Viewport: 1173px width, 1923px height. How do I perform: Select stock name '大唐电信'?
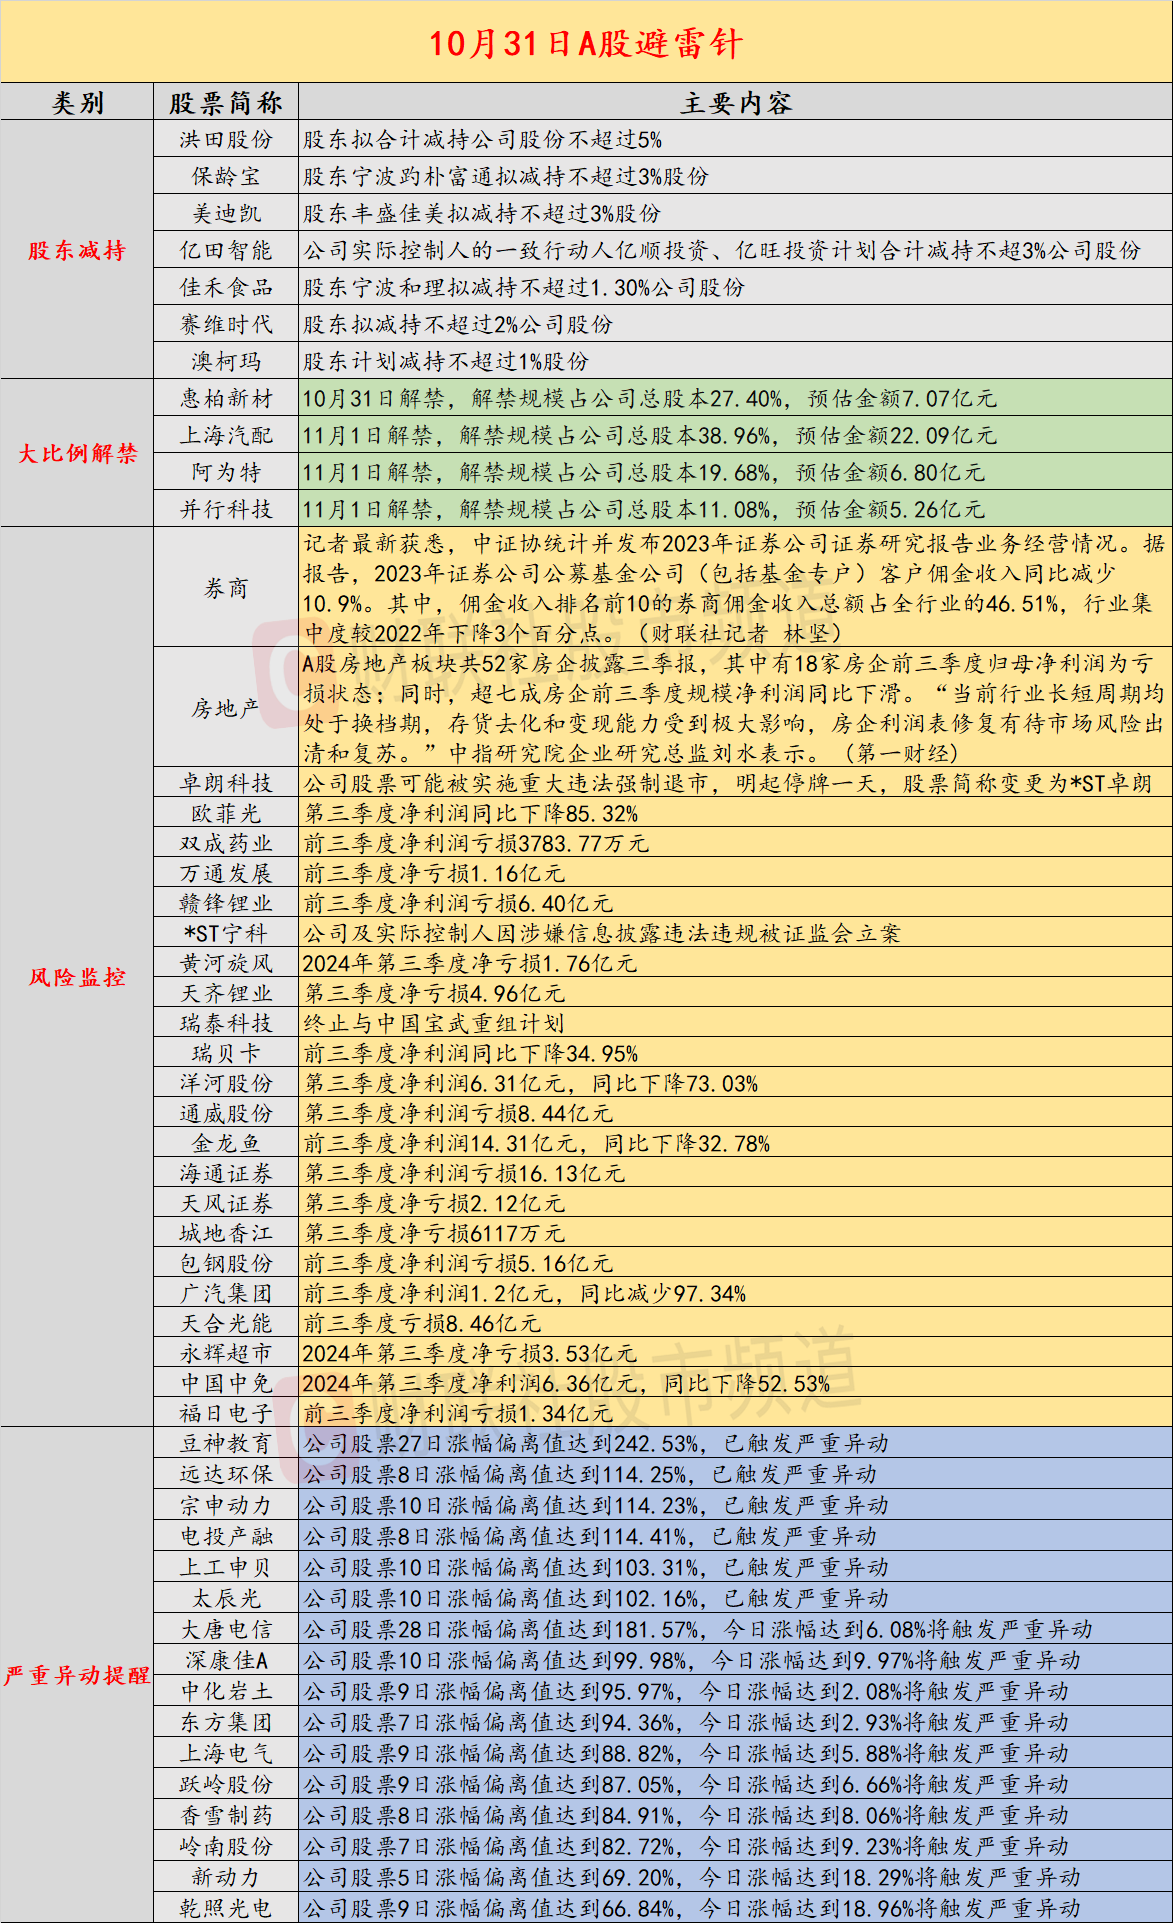(x=226, y=1630)
